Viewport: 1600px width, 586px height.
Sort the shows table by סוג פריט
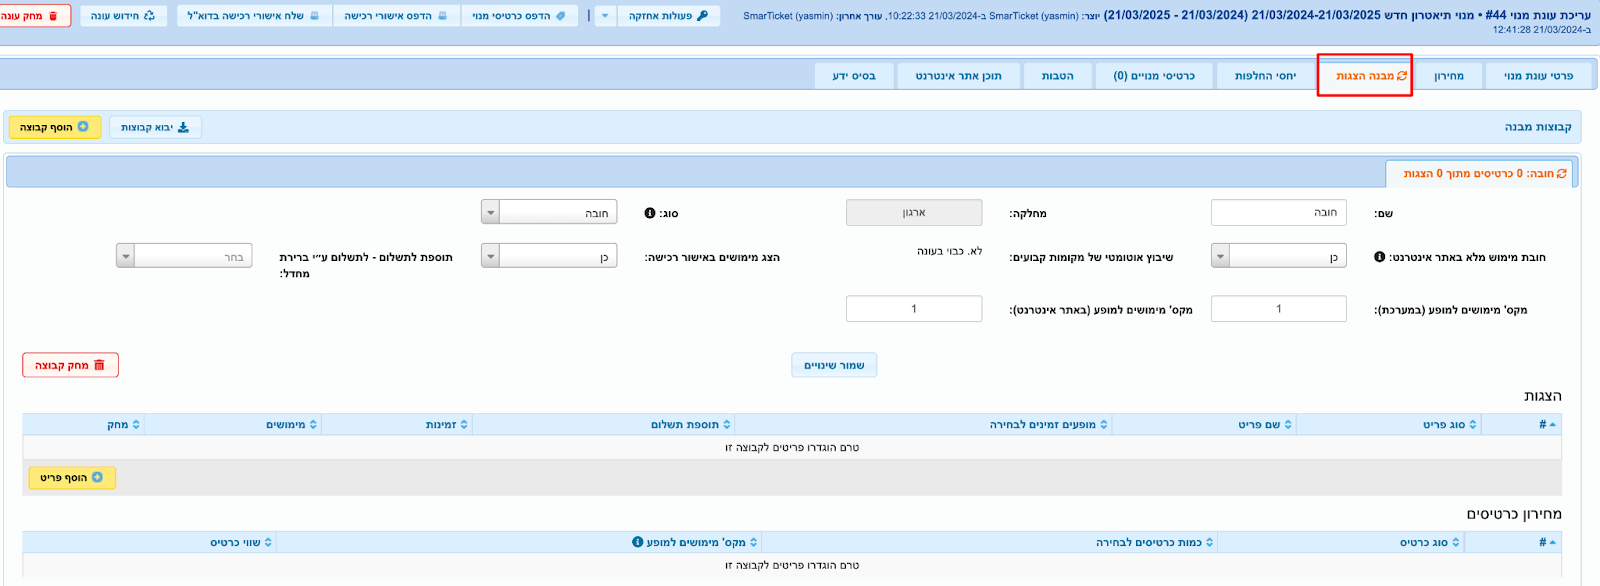(1450, 424)
